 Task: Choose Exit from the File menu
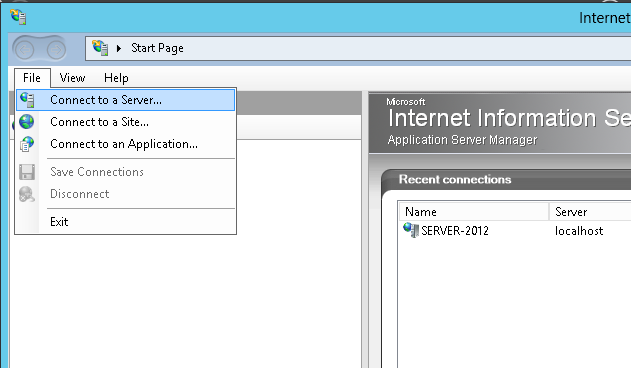click(x=125, y=222)
